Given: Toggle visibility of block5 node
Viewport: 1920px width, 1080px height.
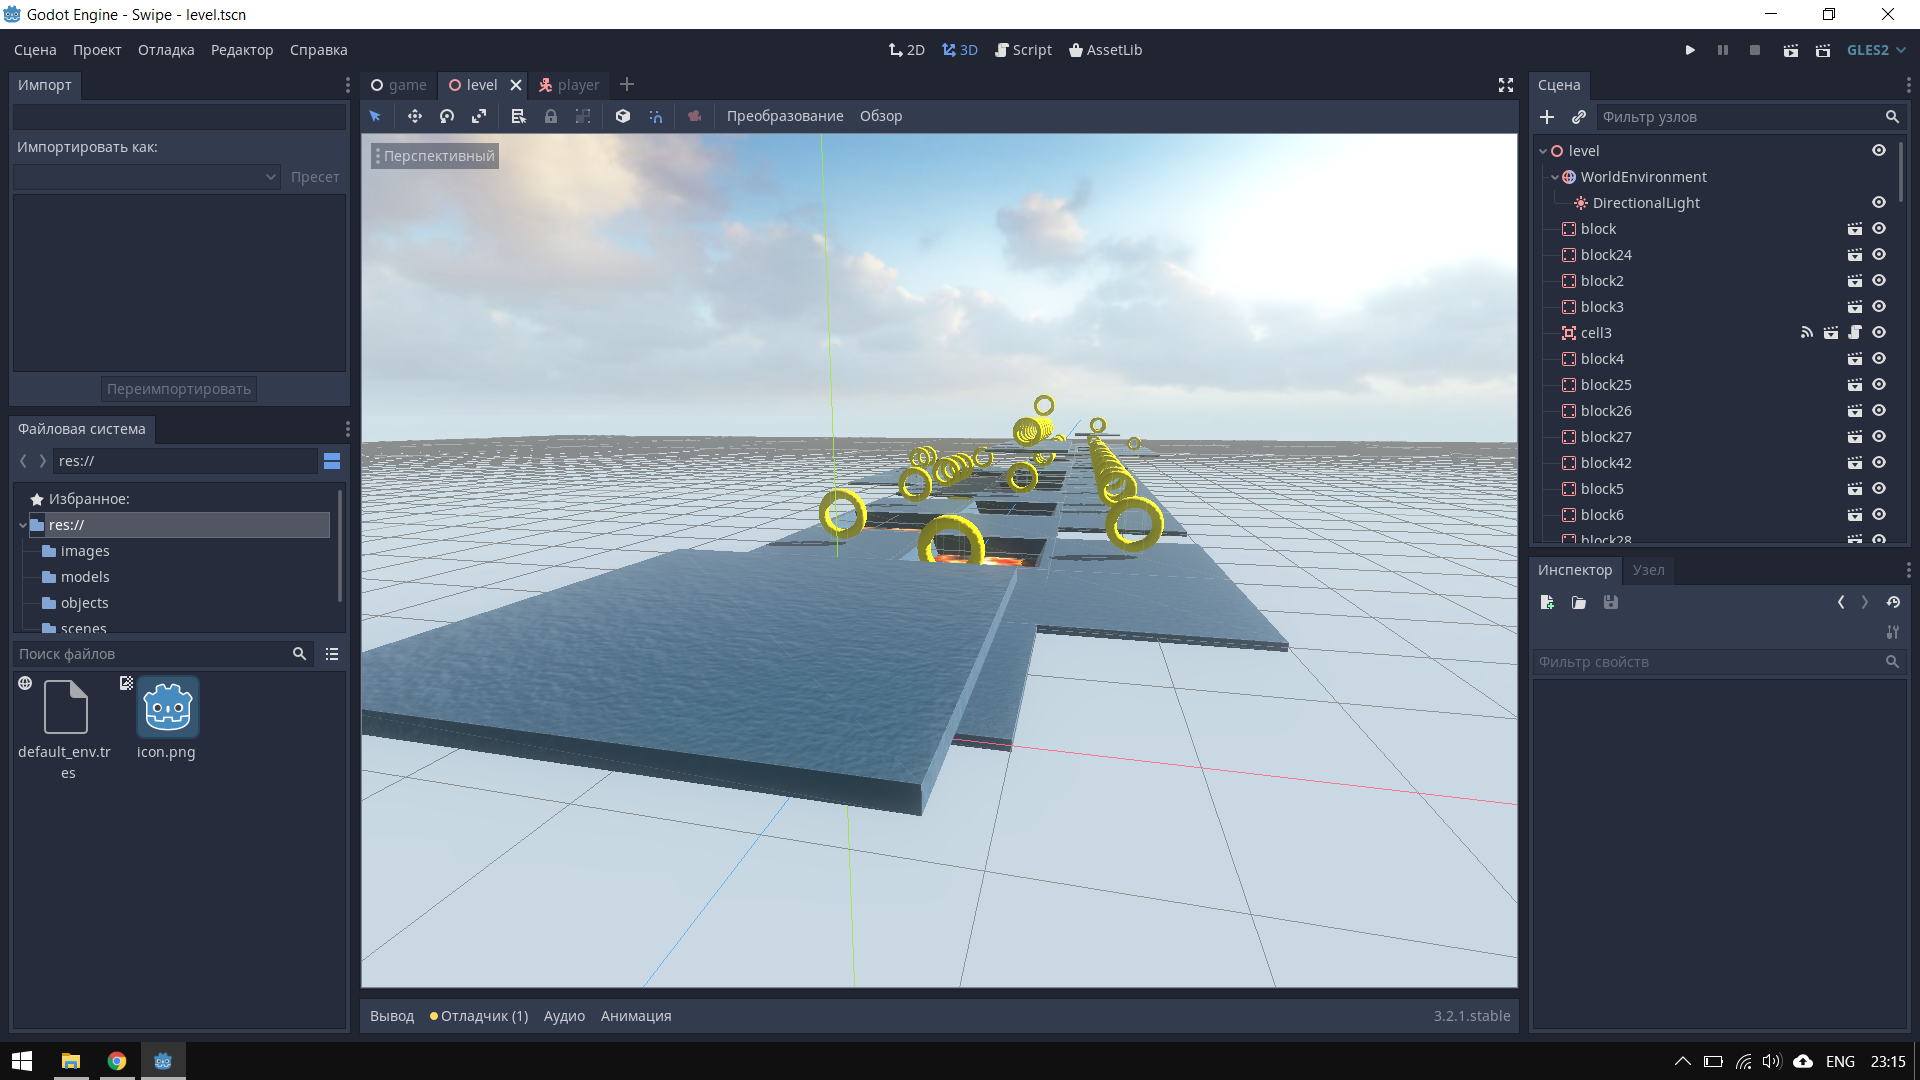Looking at the screenshot, I should [1879, 489].
